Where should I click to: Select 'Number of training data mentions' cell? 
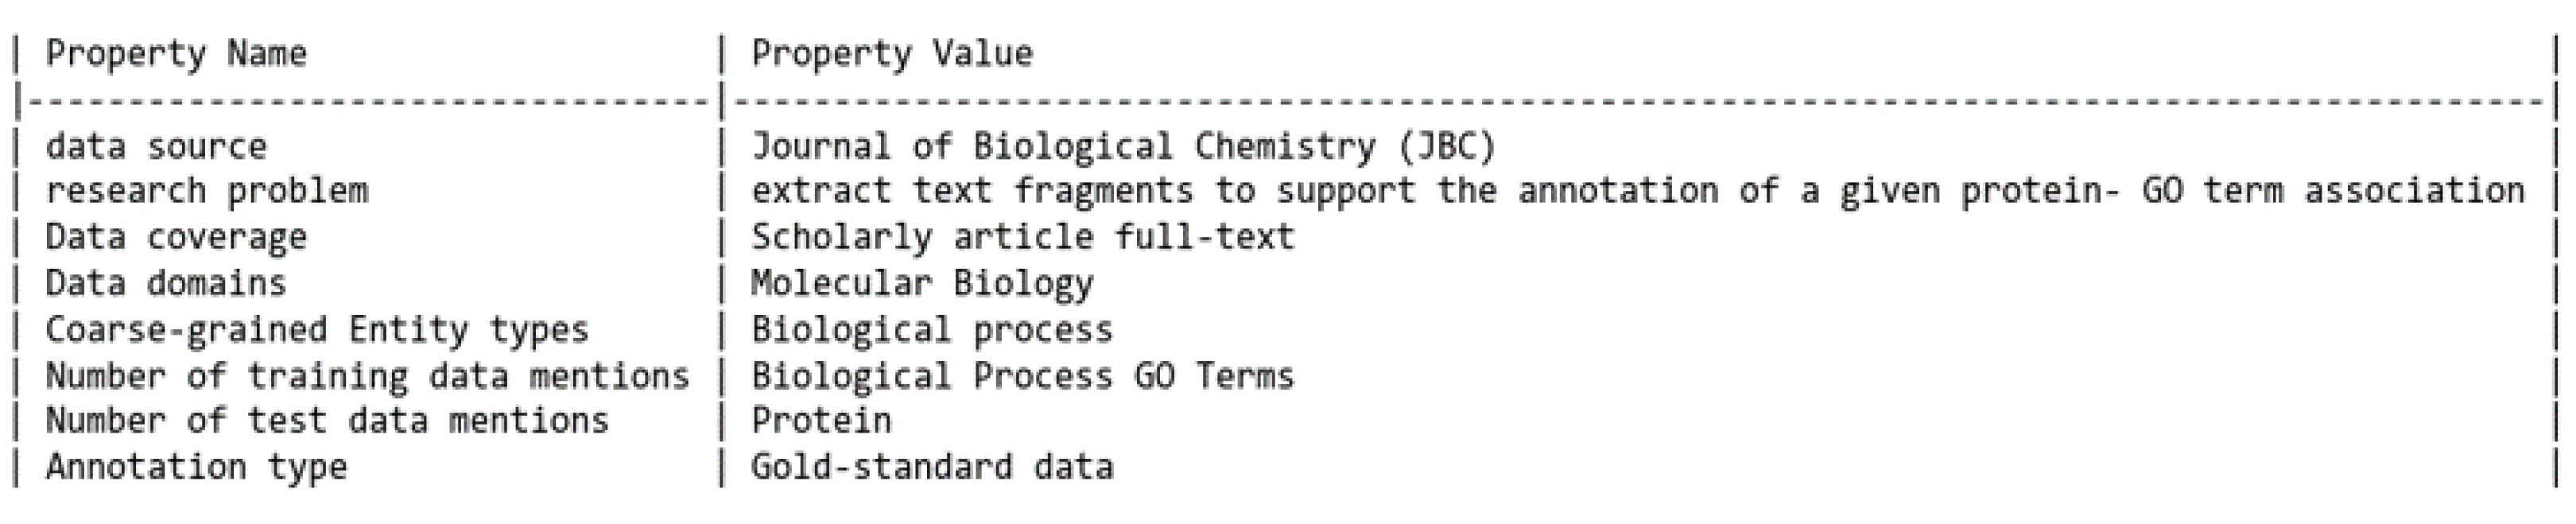click(368, 376)
